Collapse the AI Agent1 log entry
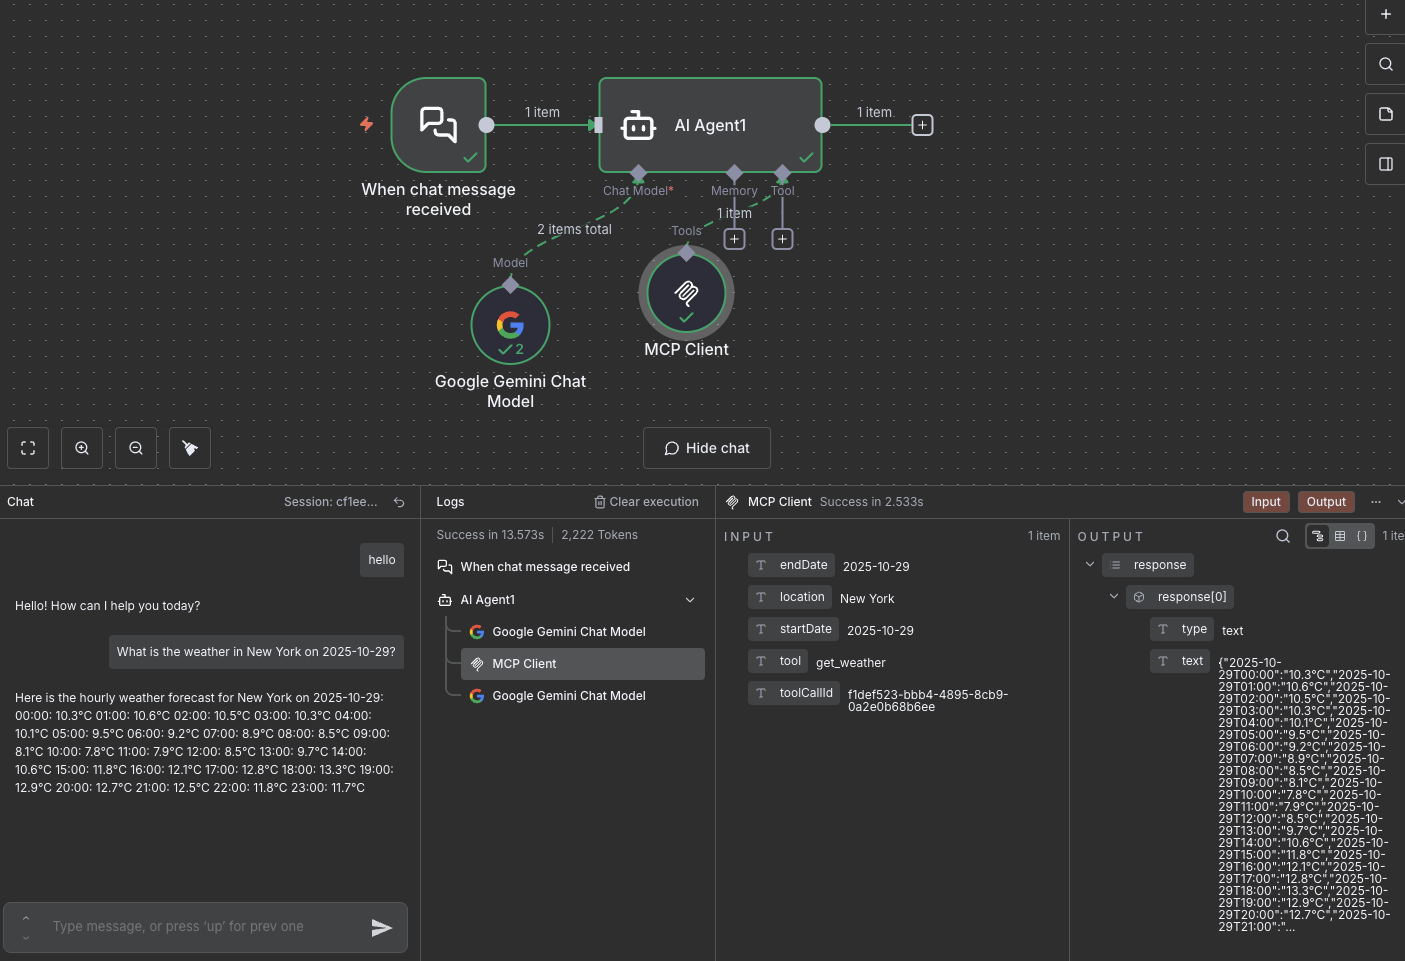The image size is (1405, 961). point(689,600)
